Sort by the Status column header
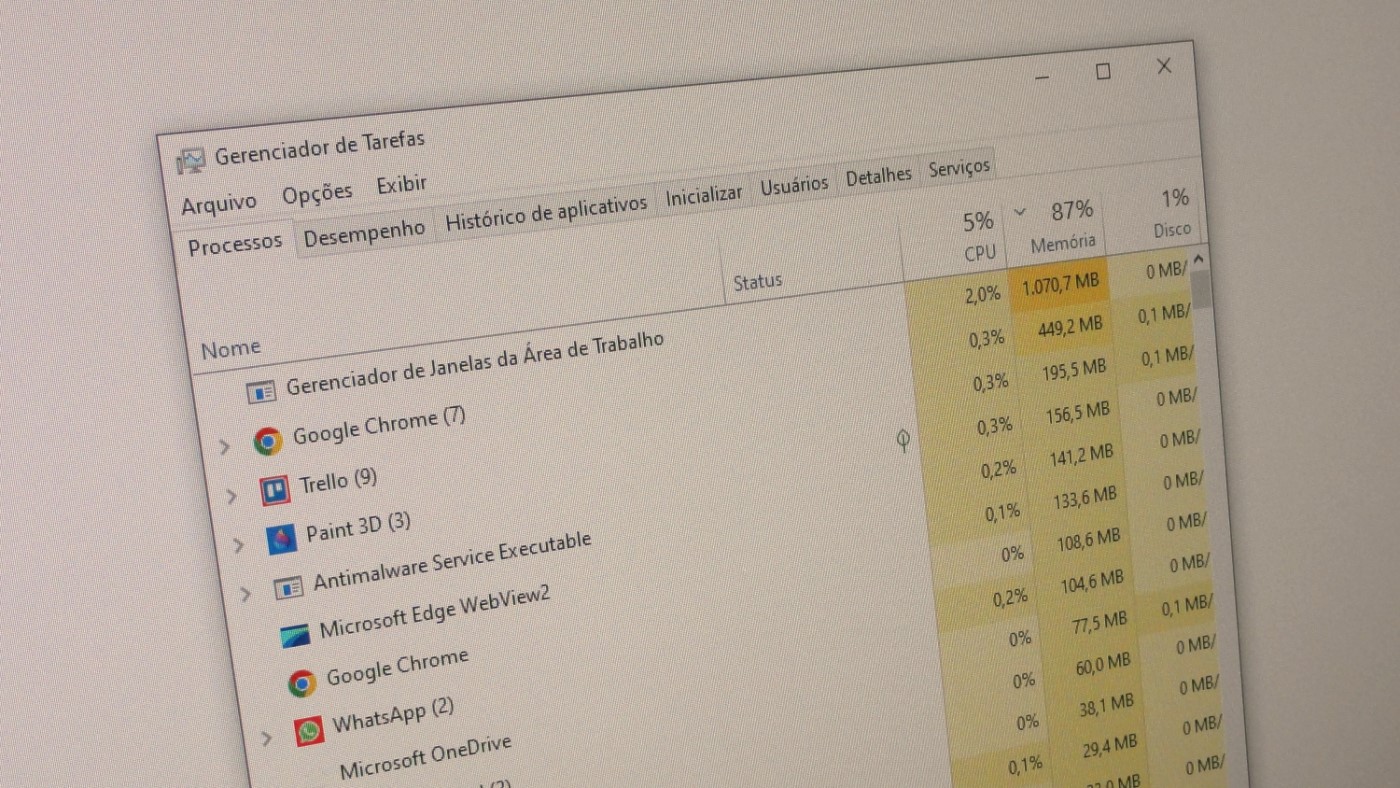Viewport: 1400px width, 788px height. pyautogui.click(x=757, y=282)
